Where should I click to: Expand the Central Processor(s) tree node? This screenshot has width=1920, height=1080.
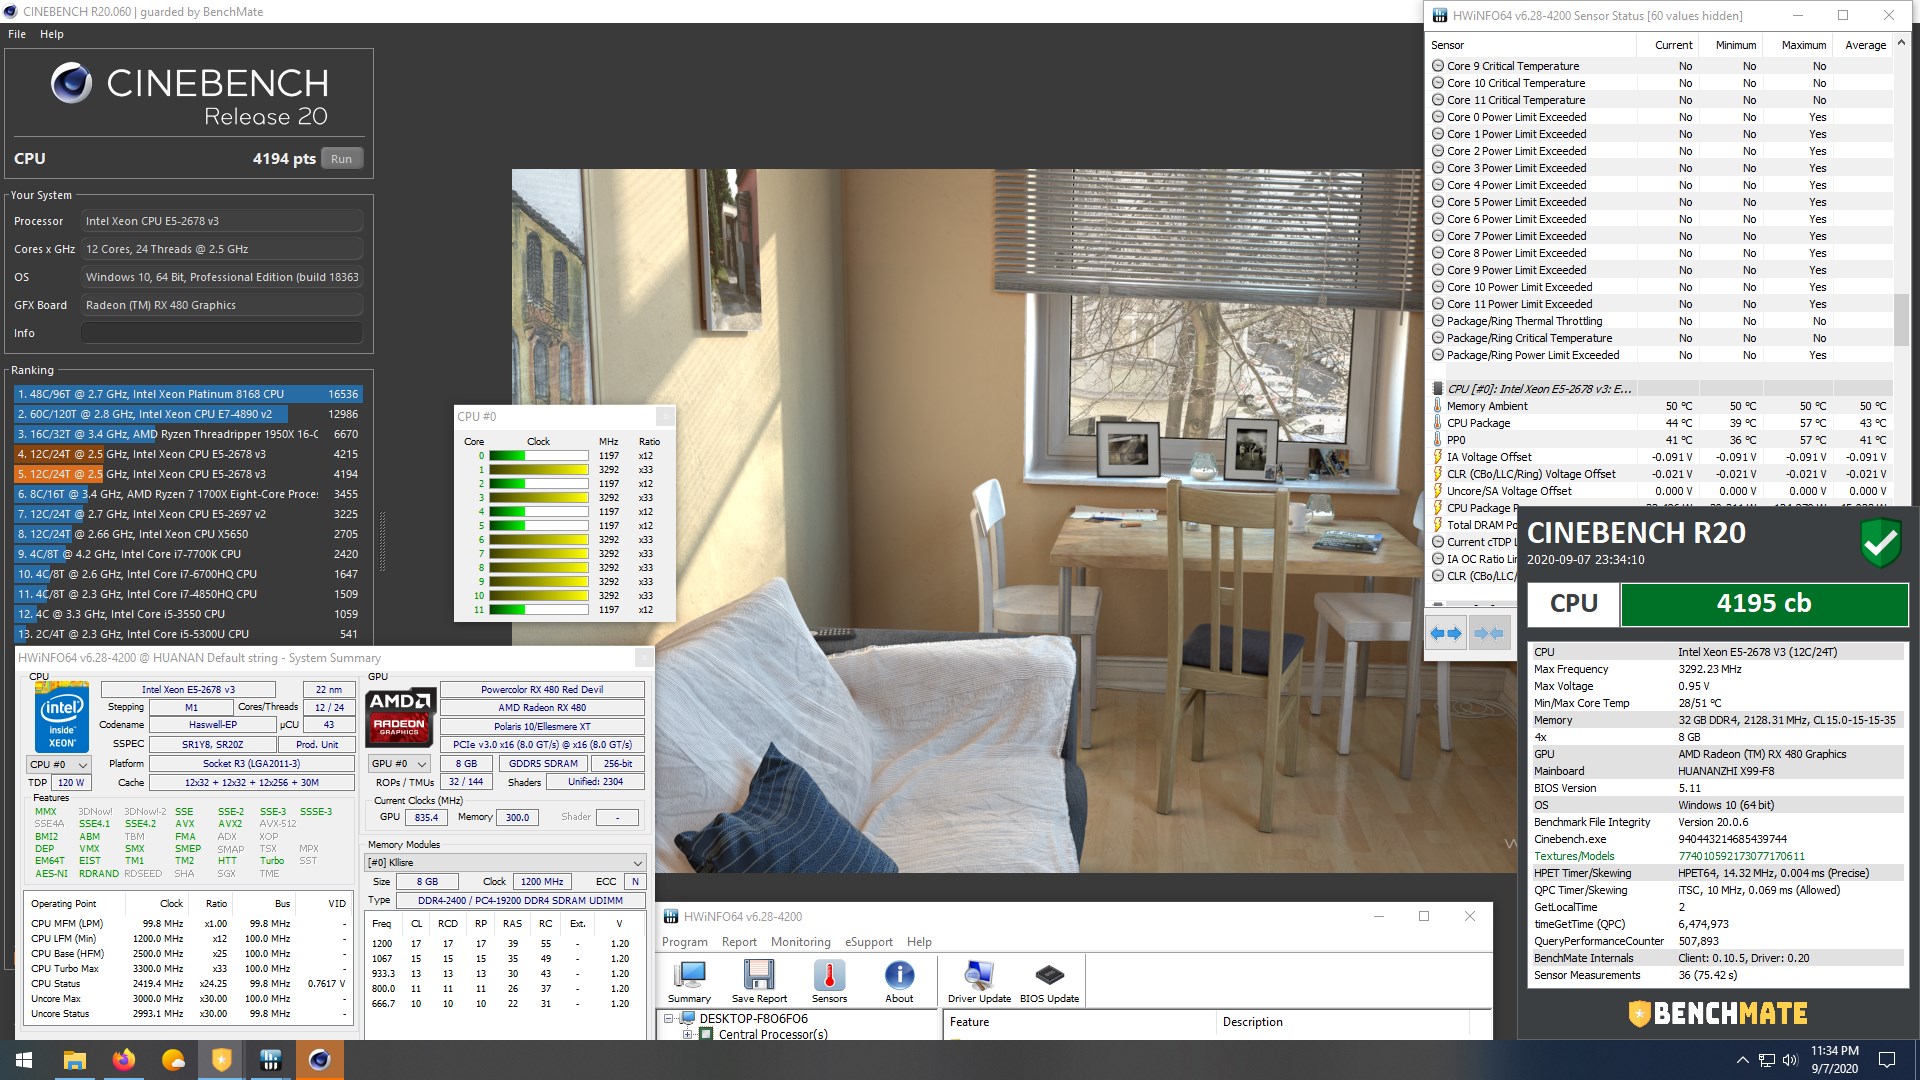point(688,1034)
